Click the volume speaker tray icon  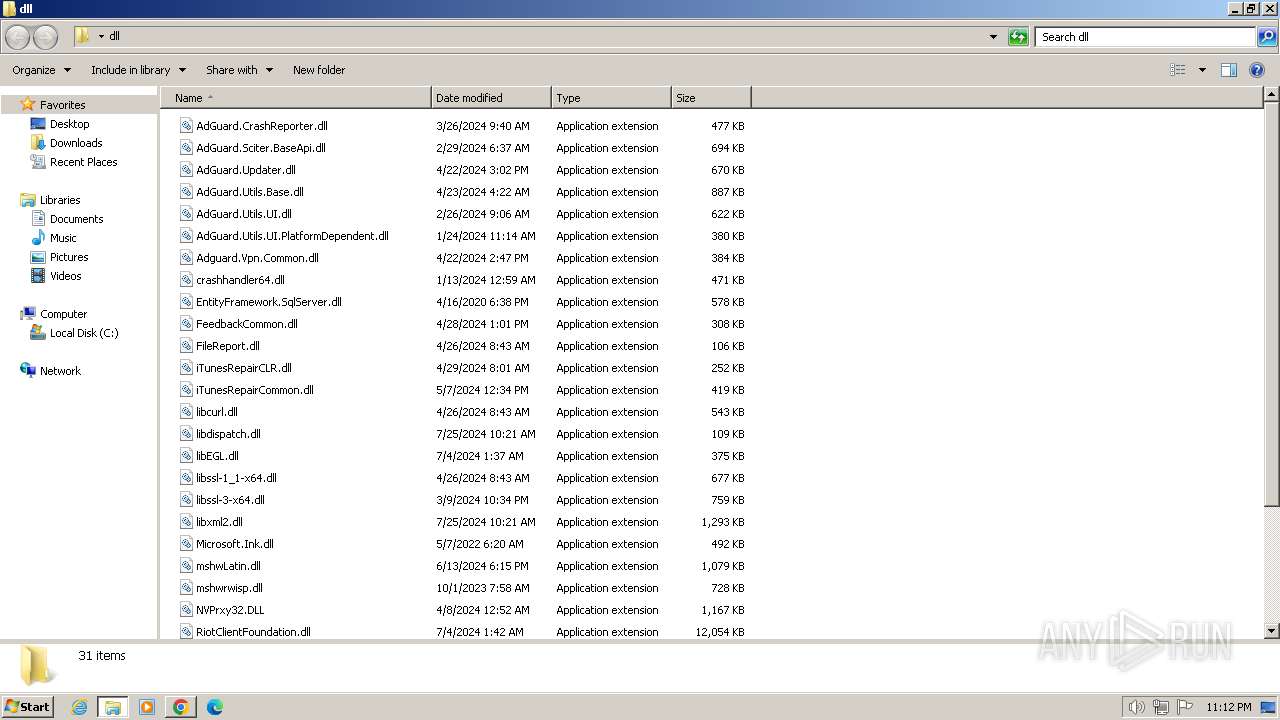[x=1136, y=707]
